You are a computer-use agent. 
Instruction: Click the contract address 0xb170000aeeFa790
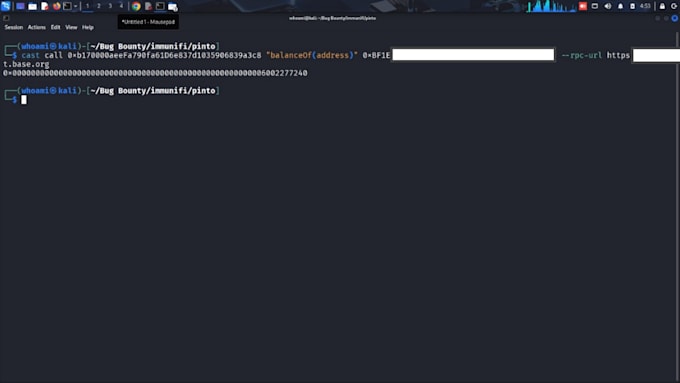click(164, 56)
